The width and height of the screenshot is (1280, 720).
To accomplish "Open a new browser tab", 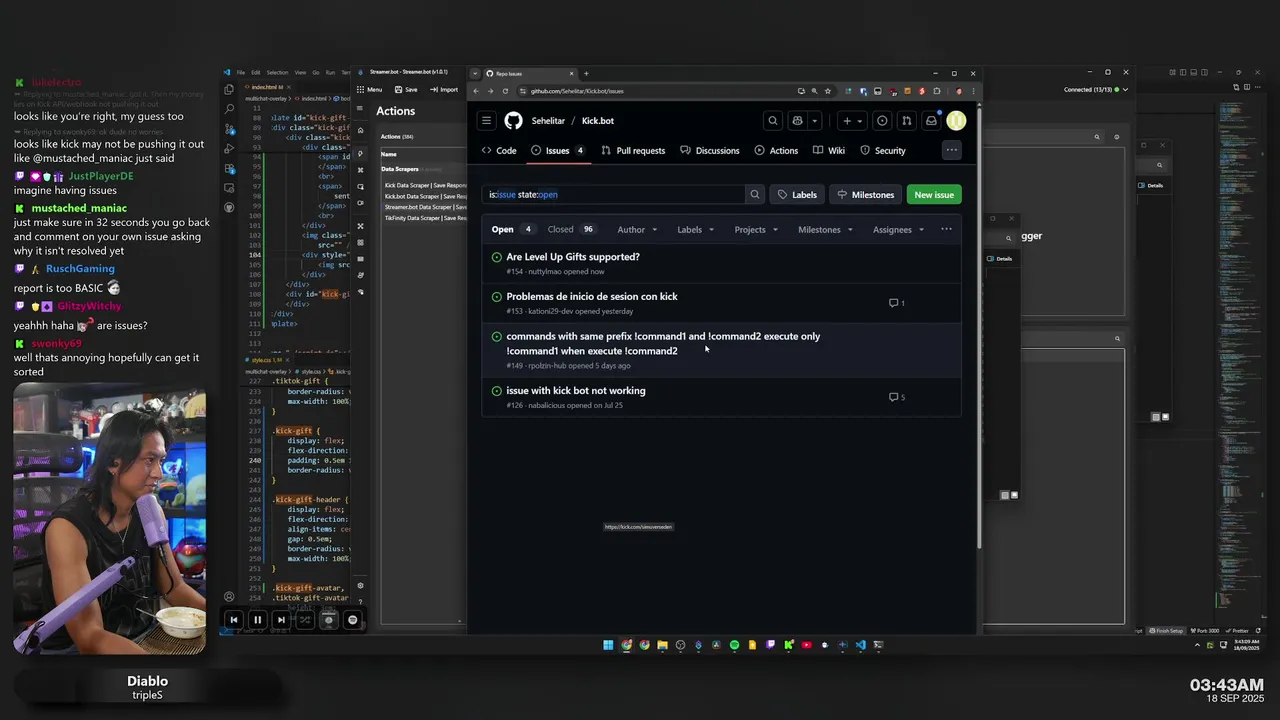I will 586,73.
